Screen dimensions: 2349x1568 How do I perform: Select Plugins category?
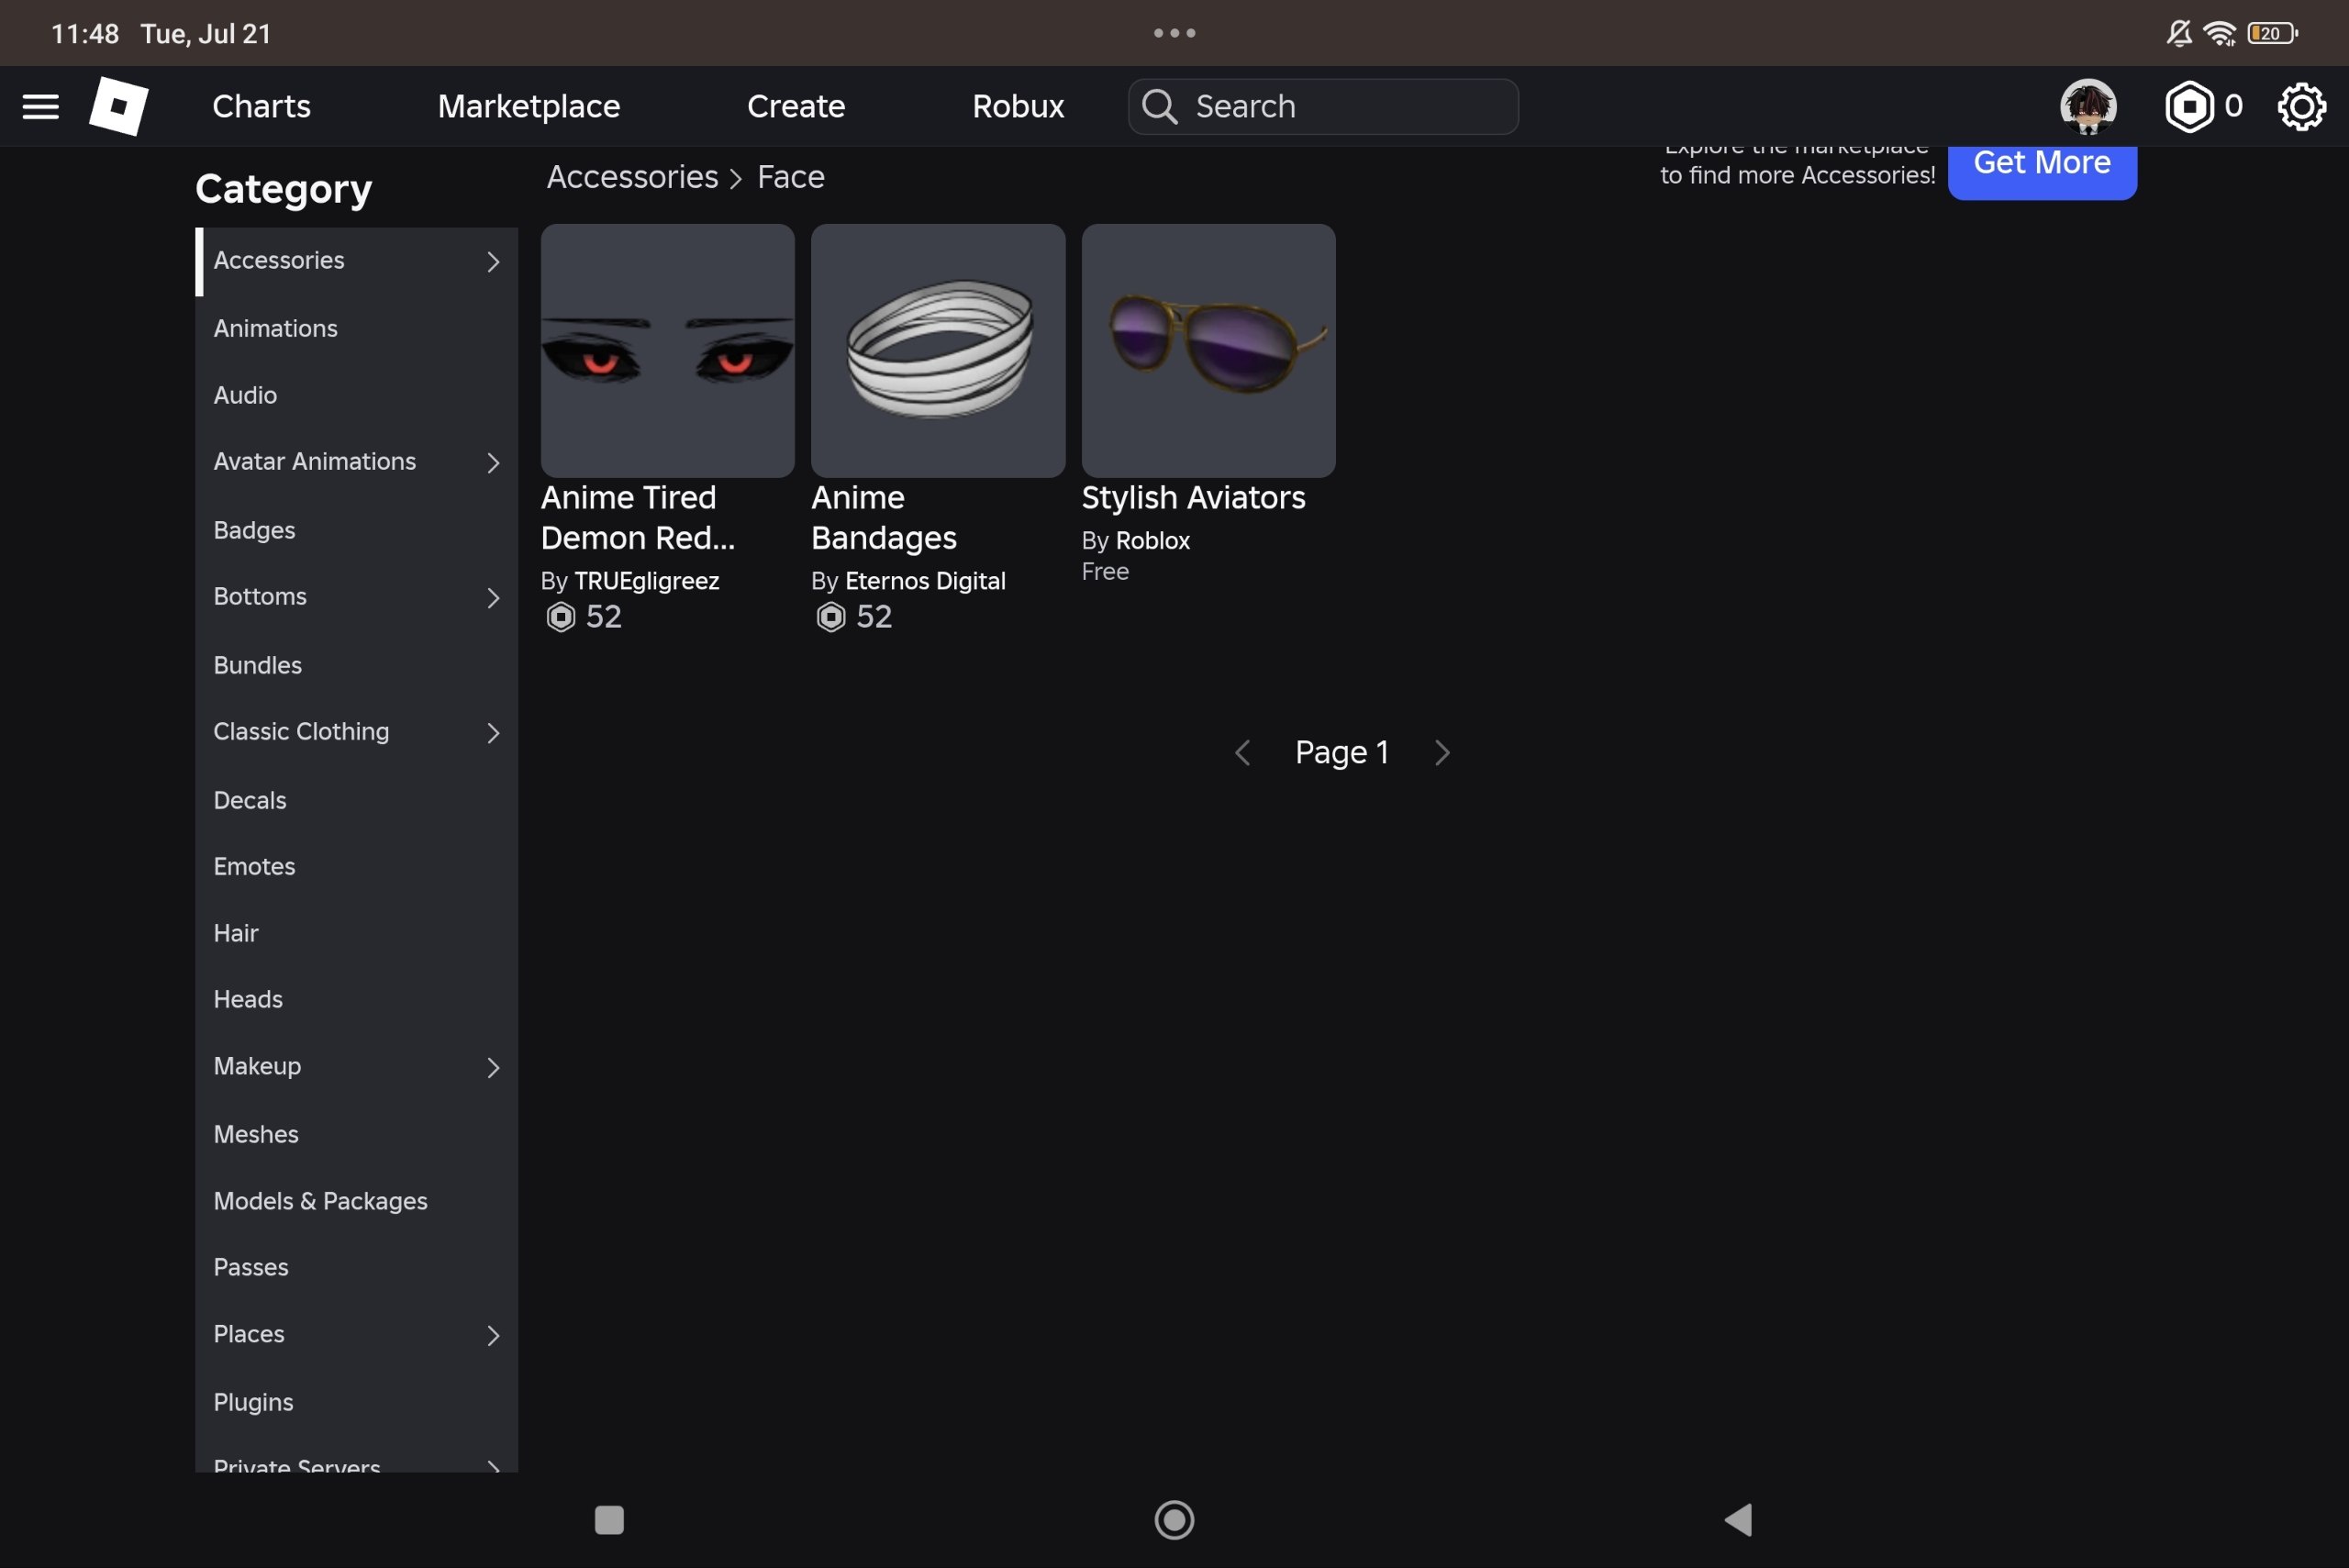tap(356, 1402)
